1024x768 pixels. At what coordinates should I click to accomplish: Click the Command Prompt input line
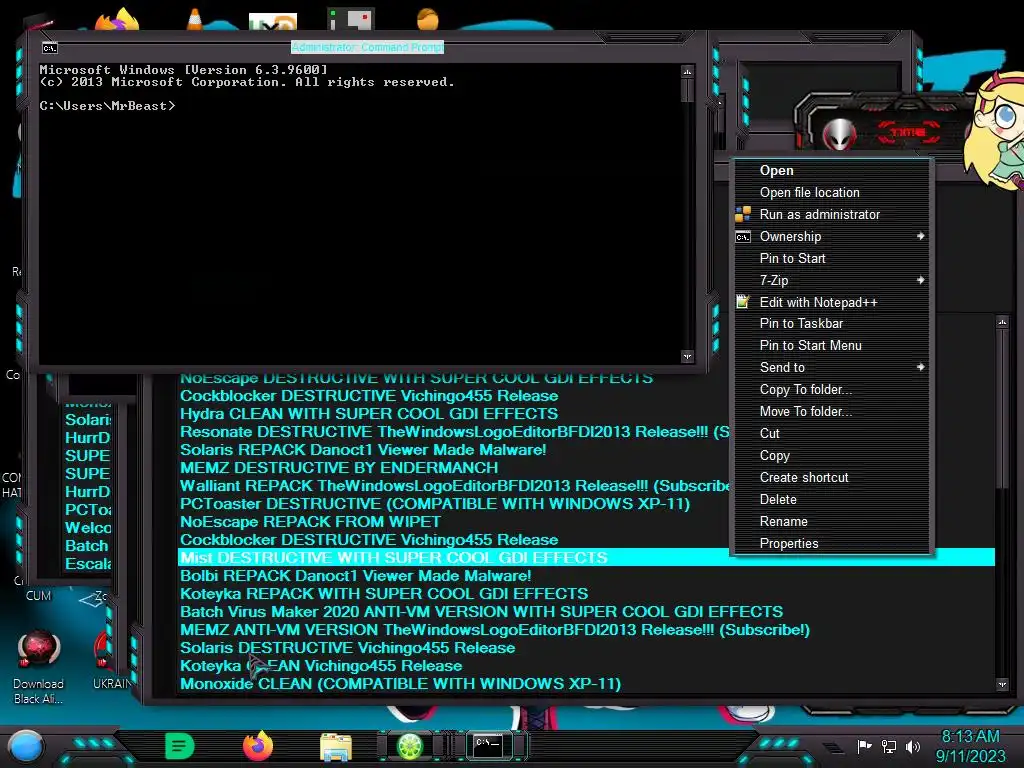pos(107,106)
